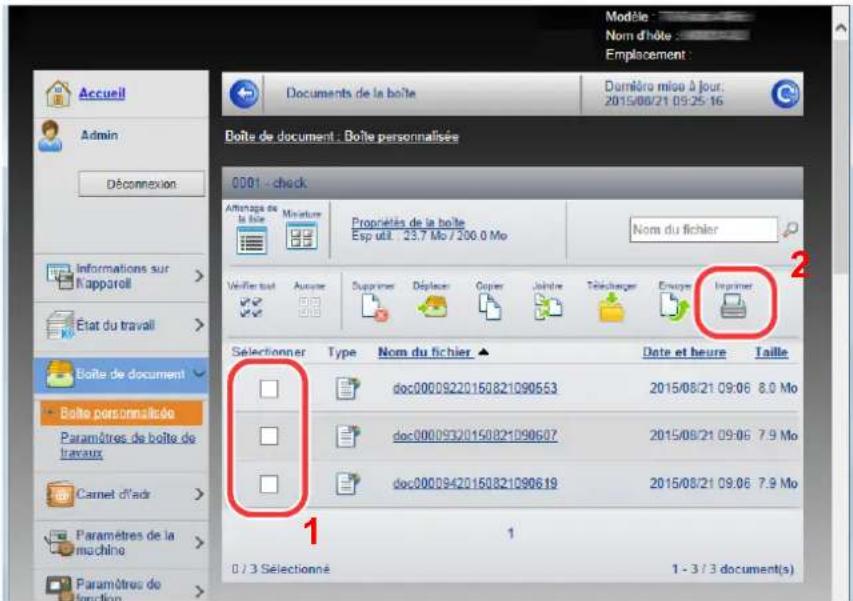This screenshot has height=601, width=853.
Task: Open Paramètres de boîte de travaux
Action: [x=128, y=445]
